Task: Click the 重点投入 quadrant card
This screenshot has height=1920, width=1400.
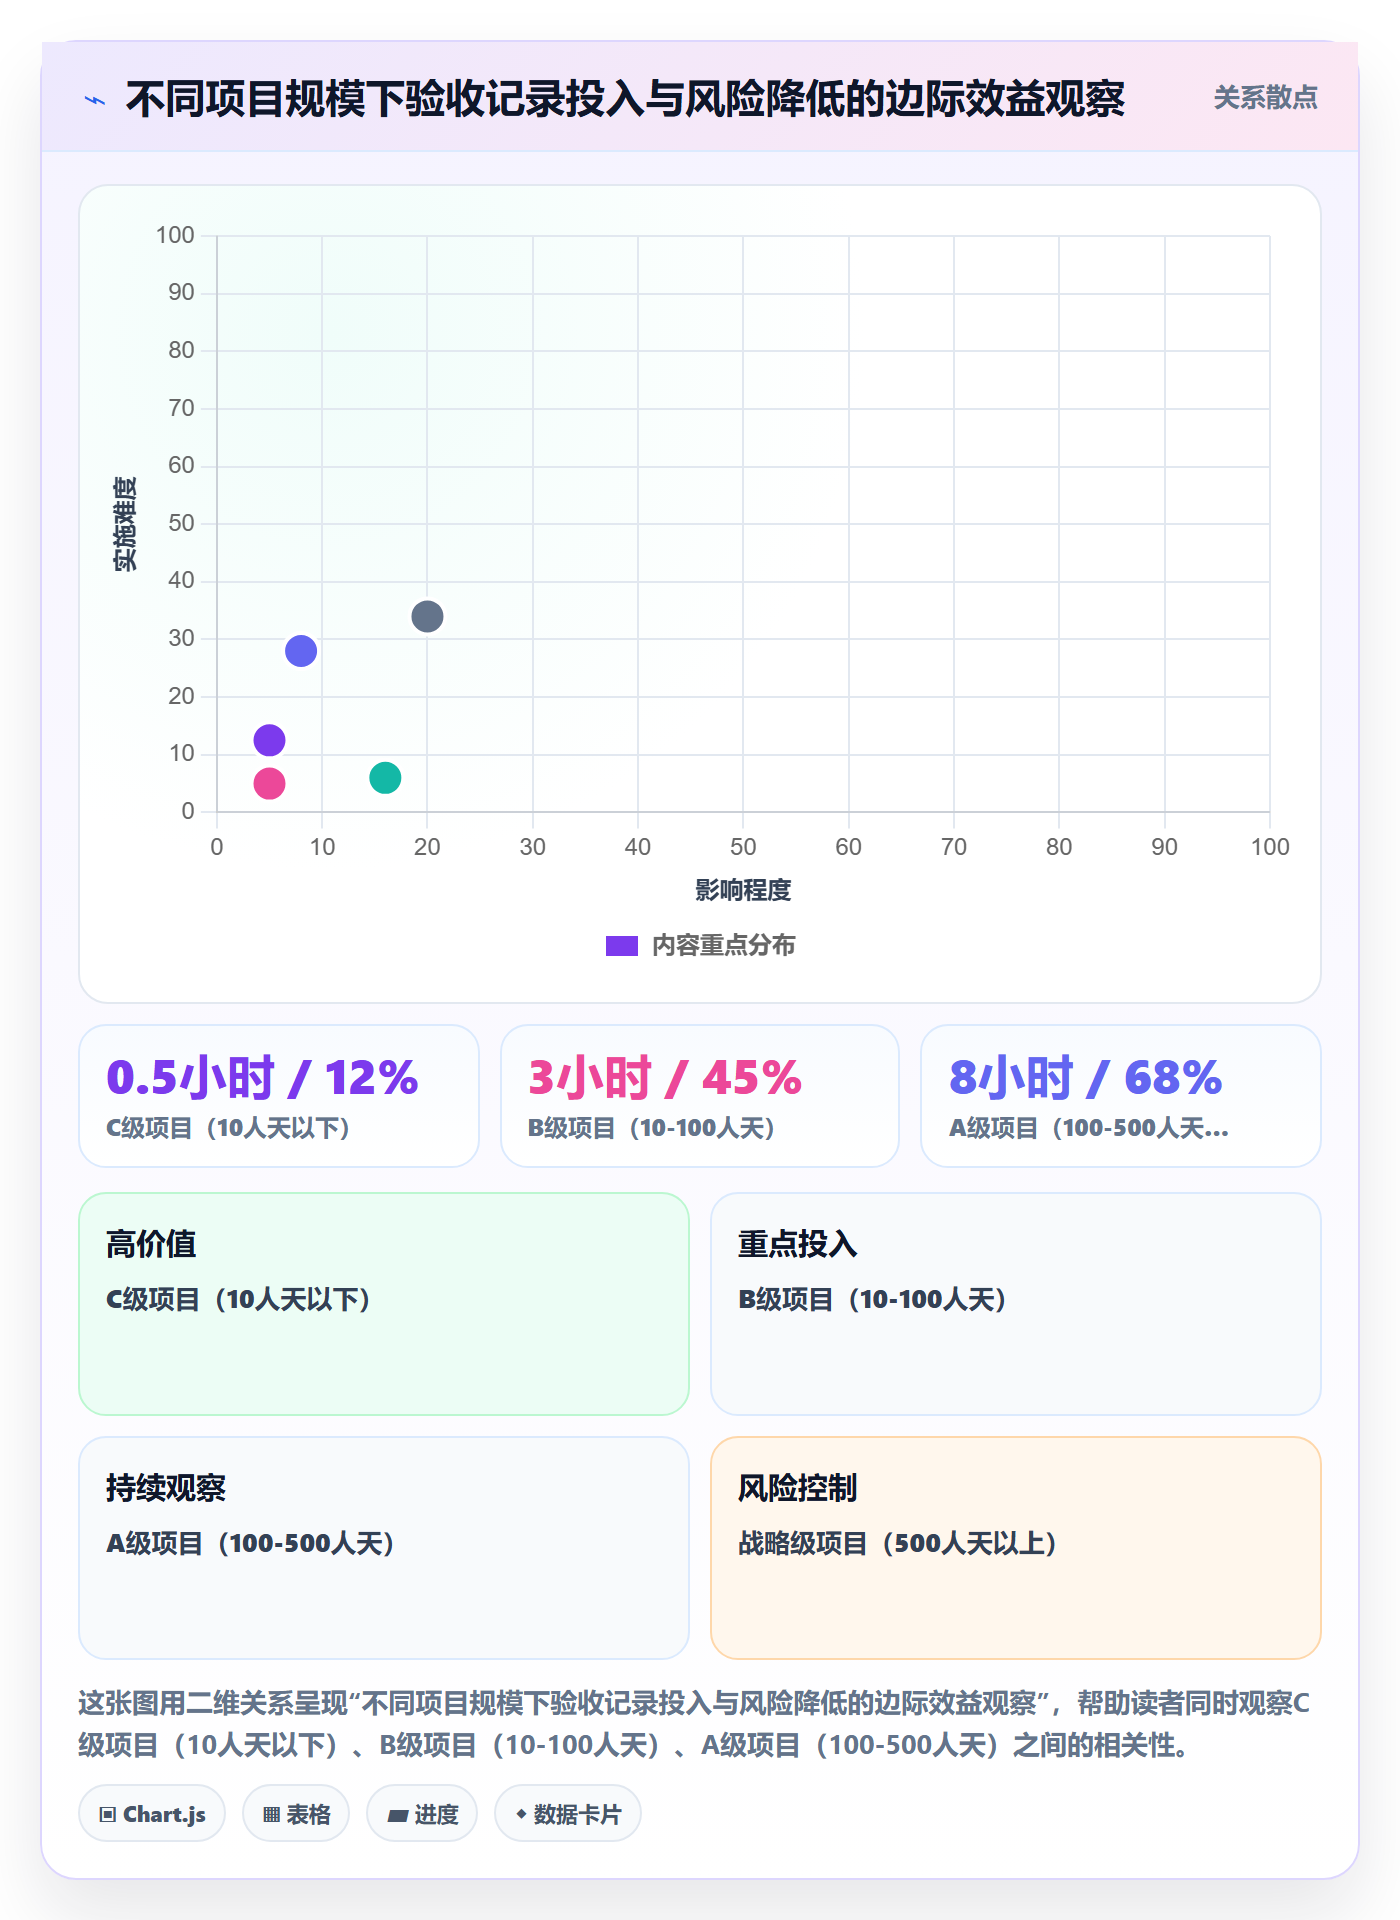Action: point(1016,1304)
